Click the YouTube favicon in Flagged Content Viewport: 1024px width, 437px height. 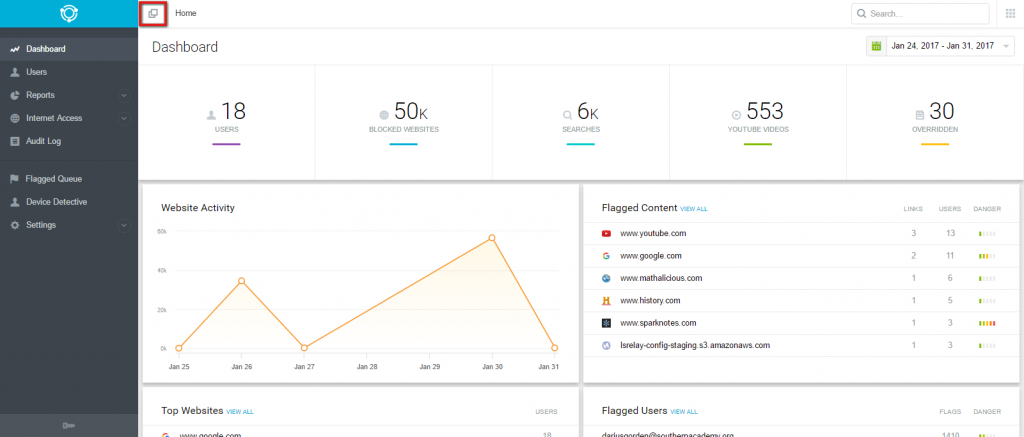click(606, 233)
